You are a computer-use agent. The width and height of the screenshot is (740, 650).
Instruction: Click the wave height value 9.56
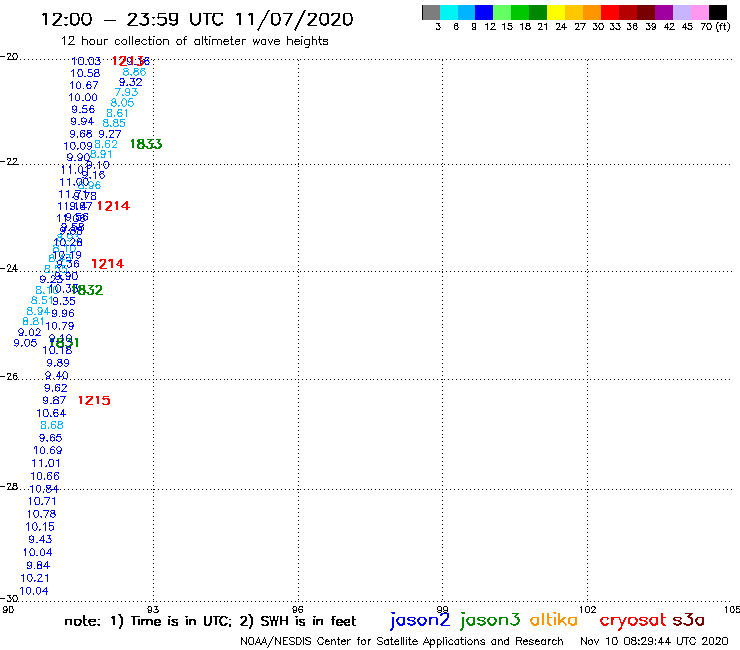[83, 110]
